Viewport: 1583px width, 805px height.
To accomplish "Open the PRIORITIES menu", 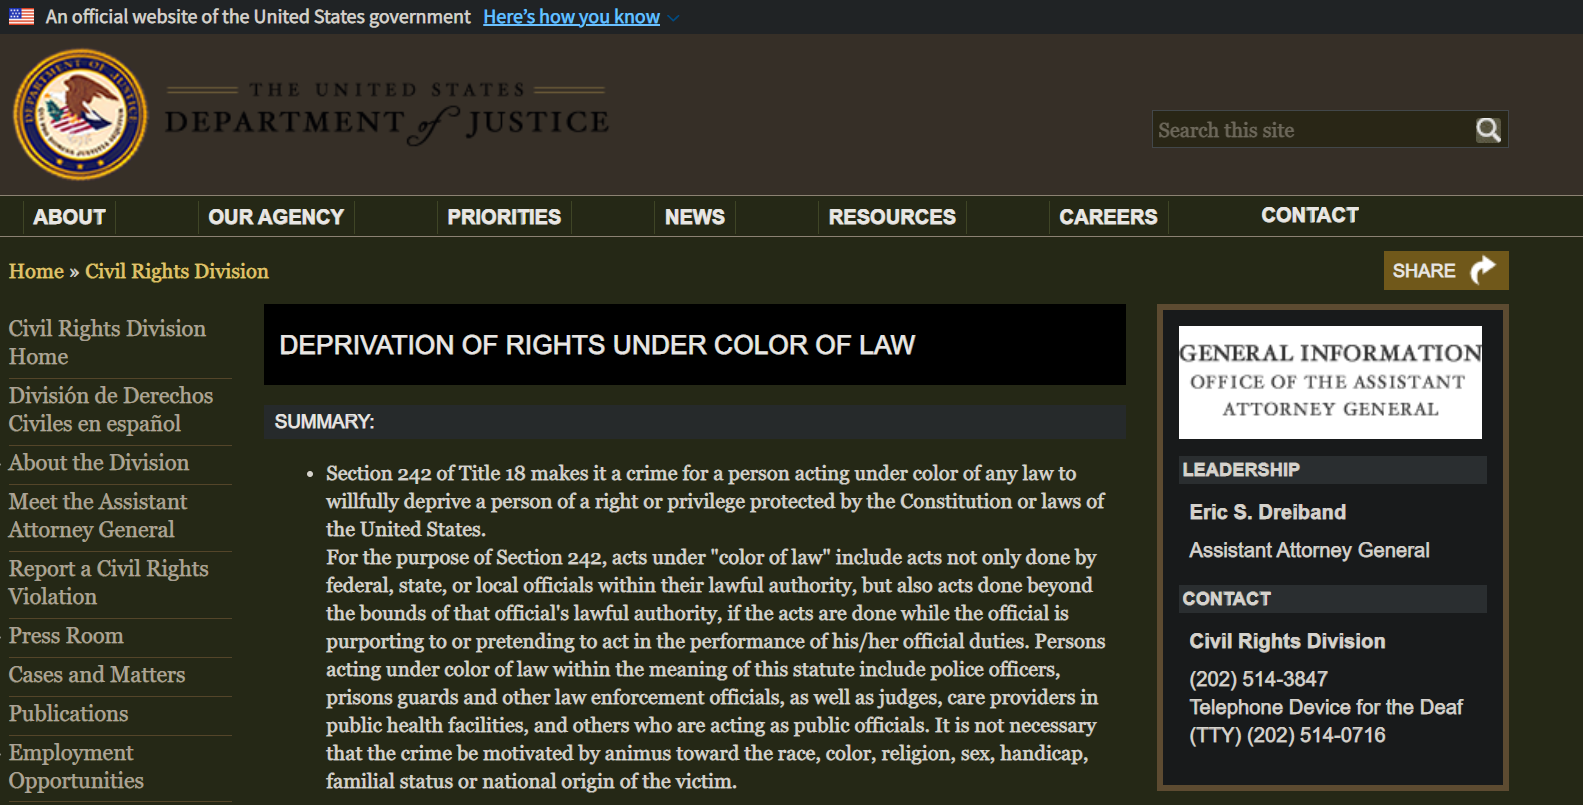I will [504, 217].
